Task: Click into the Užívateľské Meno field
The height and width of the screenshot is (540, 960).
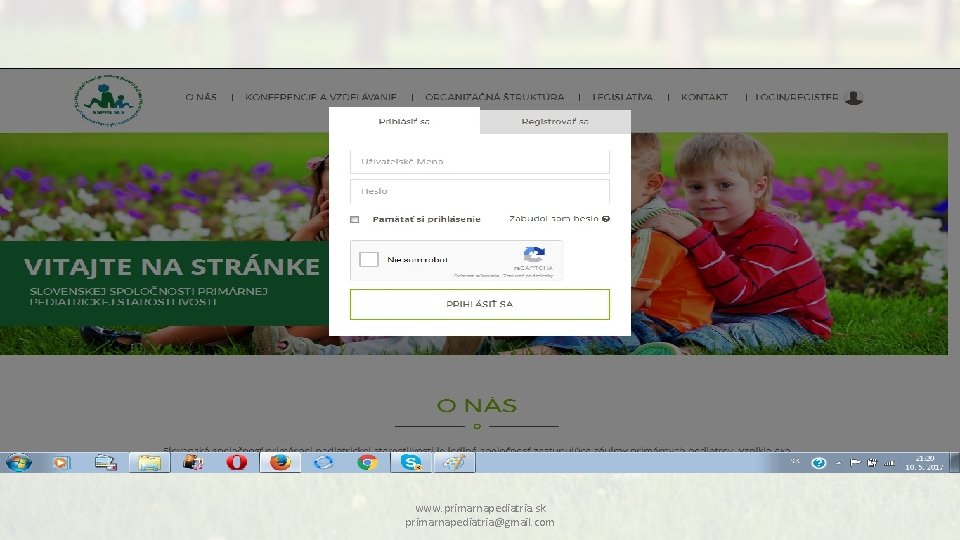Action: 480,162
